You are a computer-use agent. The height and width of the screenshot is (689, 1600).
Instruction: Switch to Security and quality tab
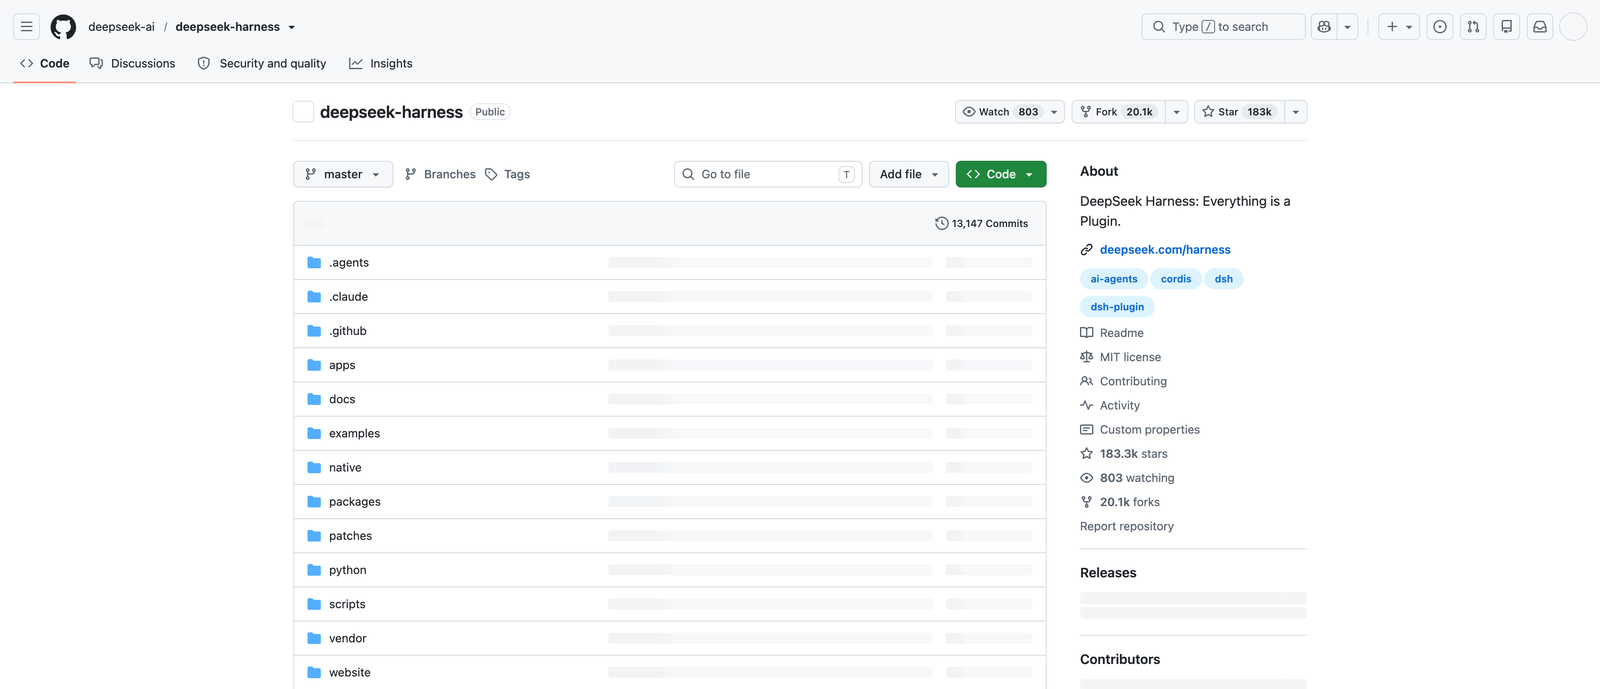262,63
